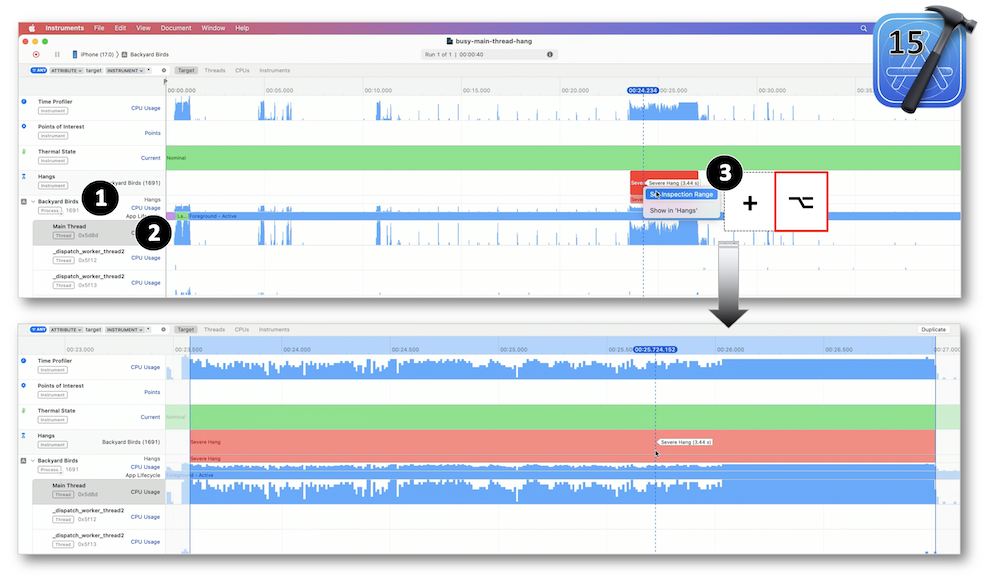The height and width of the screenshot is (577, 1000).
Task: Click the filter gear icon in the lower window
Action: pyautogui.click(x=163, y=330)
